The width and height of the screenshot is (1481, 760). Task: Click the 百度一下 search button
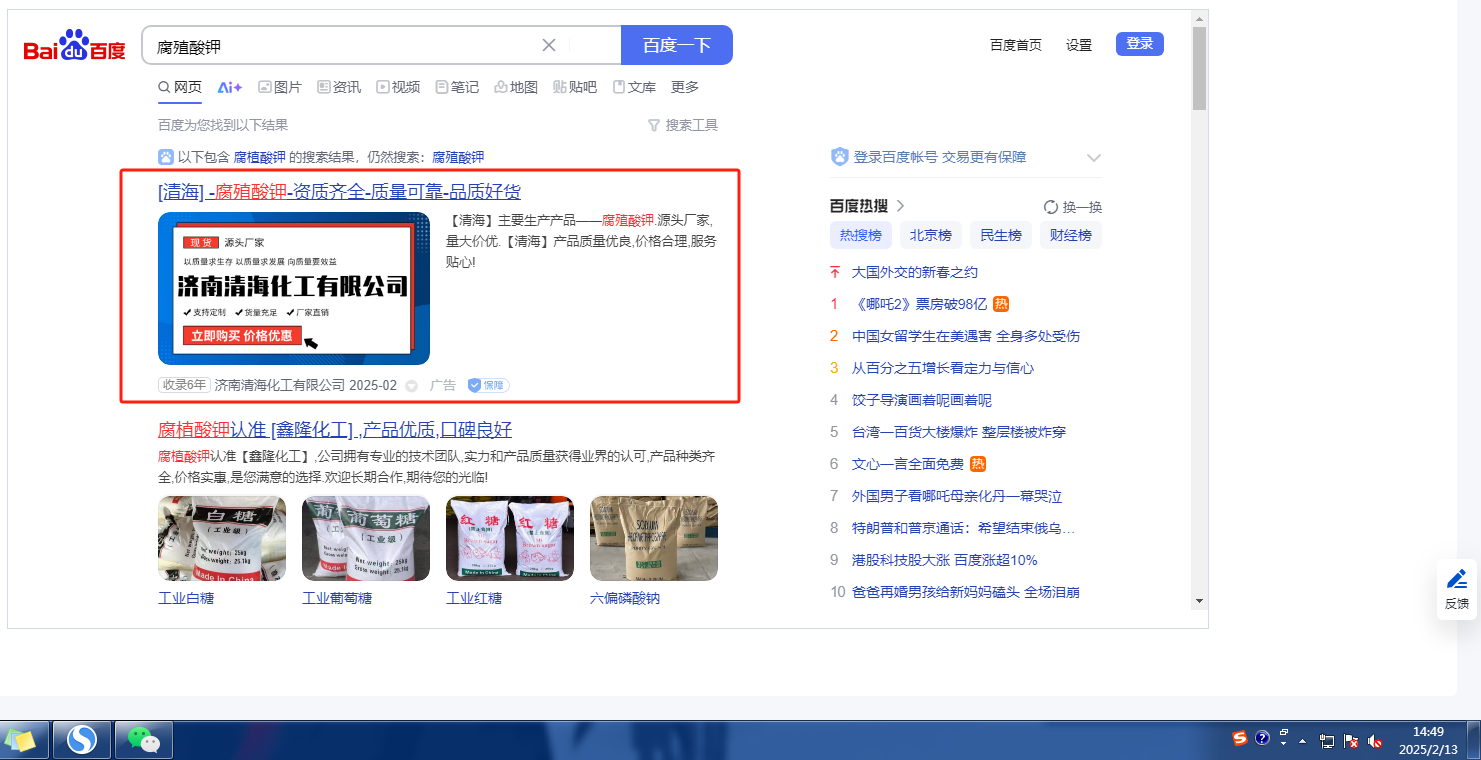(677, 45)
